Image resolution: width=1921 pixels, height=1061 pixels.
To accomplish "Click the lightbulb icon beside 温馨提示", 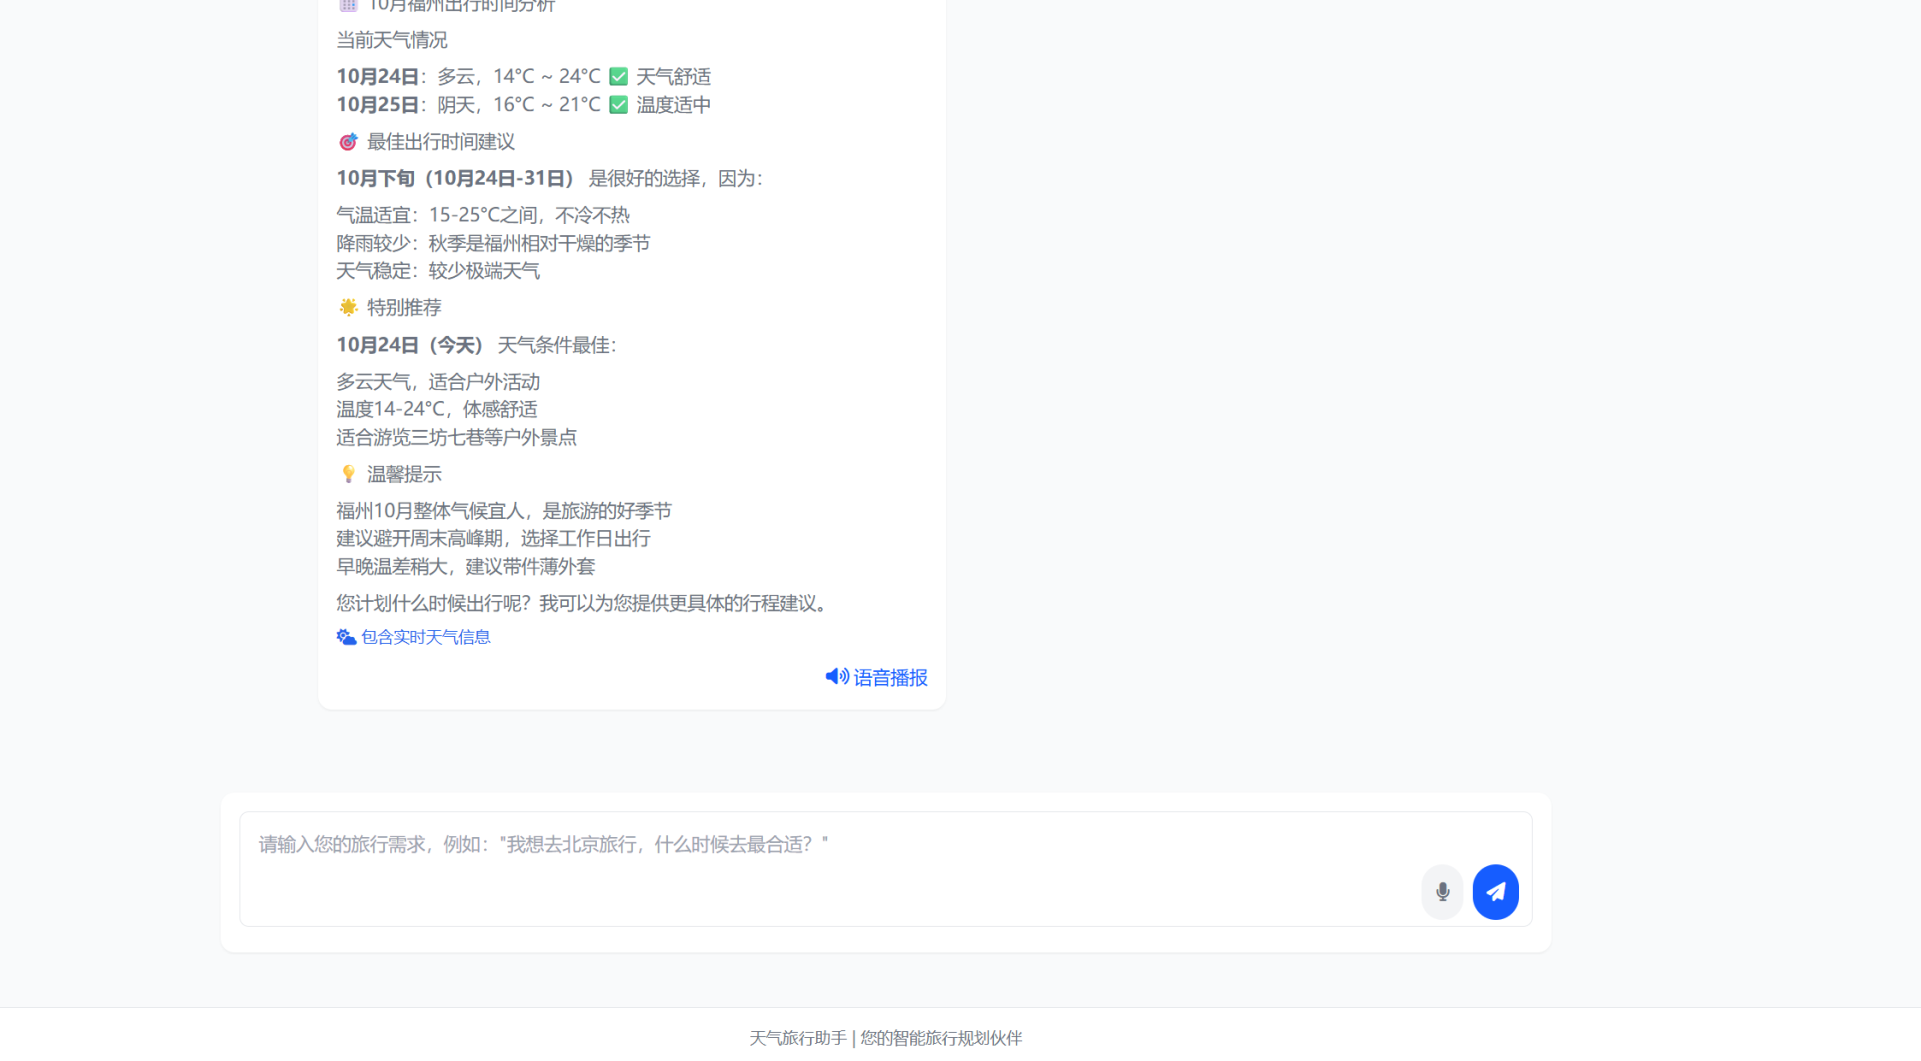I will point(348,474).
